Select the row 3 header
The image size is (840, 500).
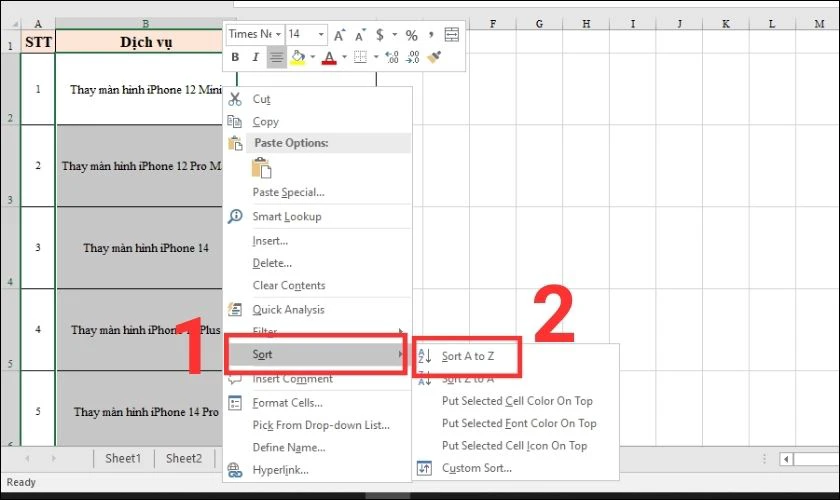click(10, 166)
